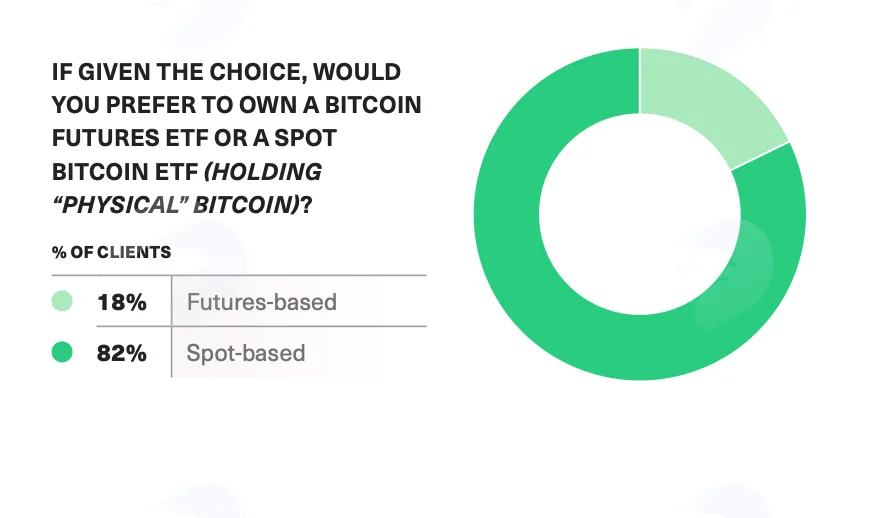Click the Futures-based legend label
Screen dimensions: 878x518
click(261, 302)
